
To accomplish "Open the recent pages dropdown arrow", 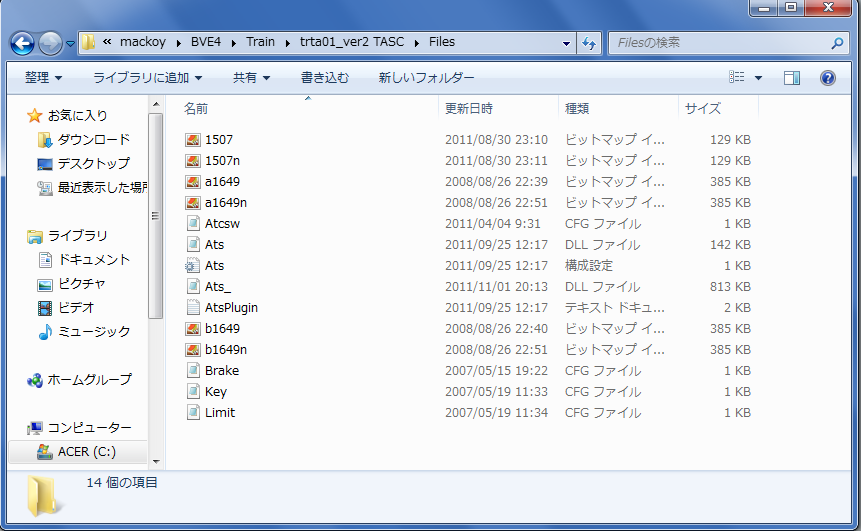I will [70, 43].
